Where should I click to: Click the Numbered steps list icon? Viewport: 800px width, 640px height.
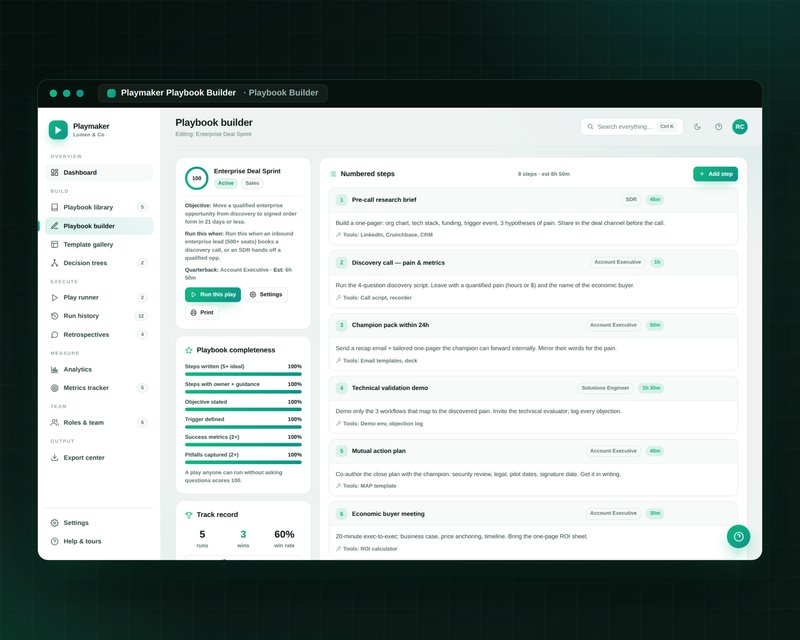pyautogui.click(x=333, y=174)
